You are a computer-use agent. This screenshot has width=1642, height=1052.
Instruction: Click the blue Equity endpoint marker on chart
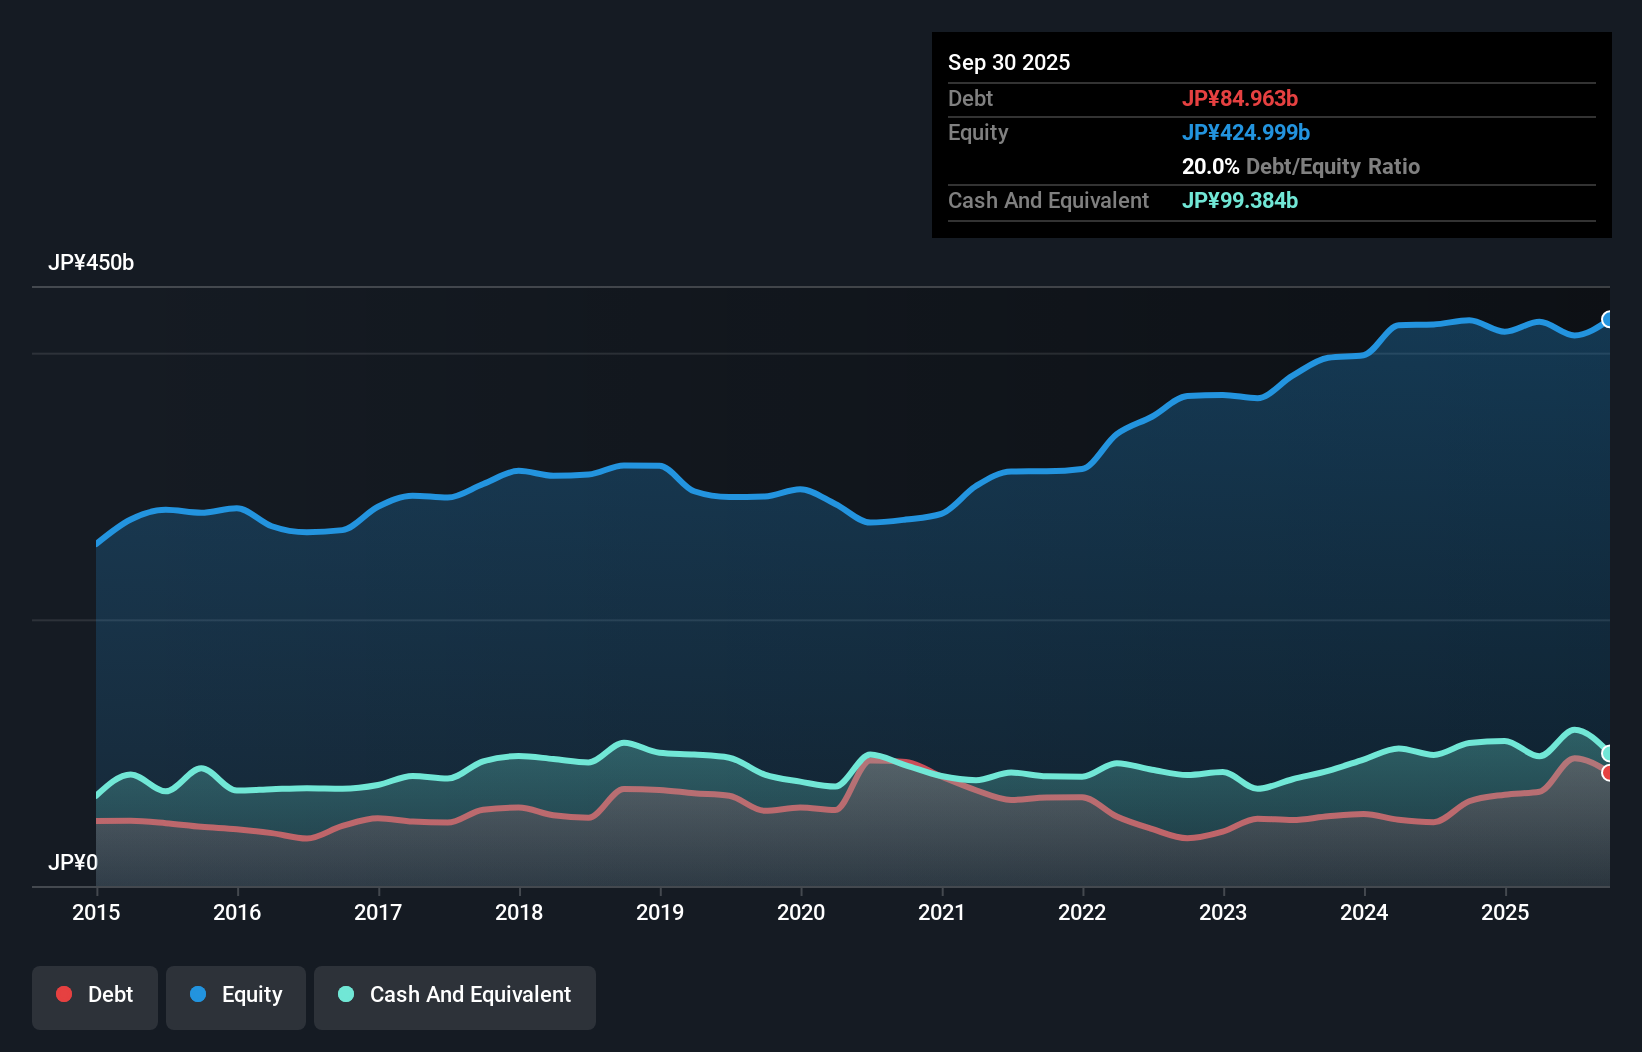coord(1608,320)
